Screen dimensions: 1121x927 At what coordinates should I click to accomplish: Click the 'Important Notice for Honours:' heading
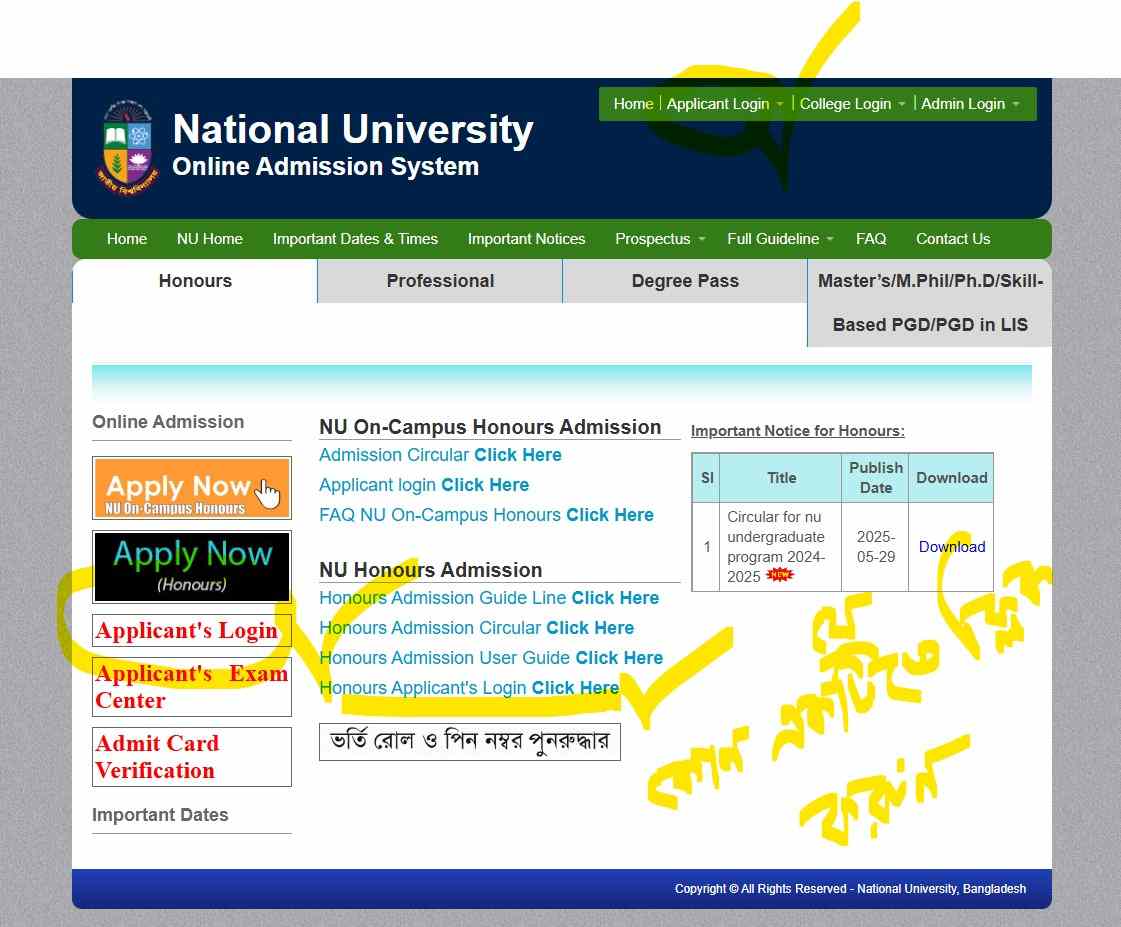[797, 431]
